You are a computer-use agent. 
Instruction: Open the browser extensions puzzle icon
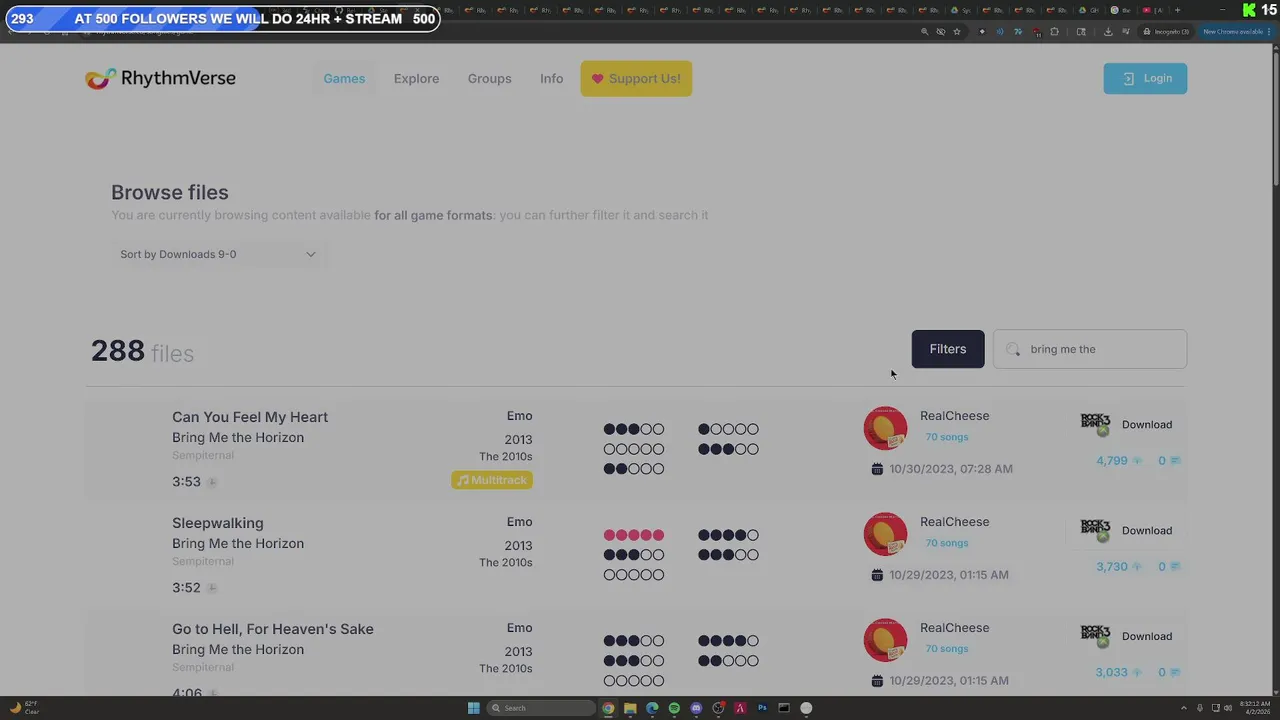click(1054, 32)
